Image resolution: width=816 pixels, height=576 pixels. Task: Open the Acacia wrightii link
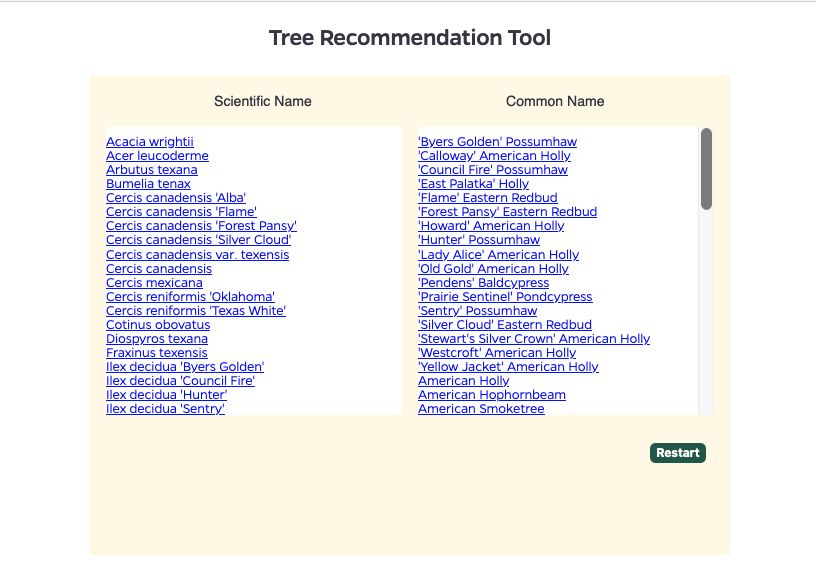(150, 142)
